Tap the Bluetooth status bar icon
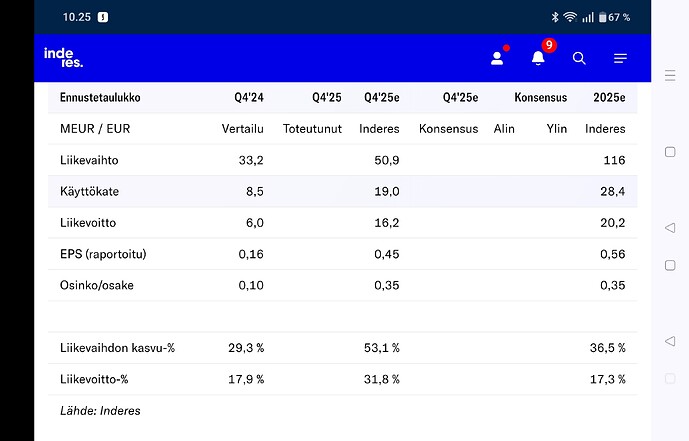 coord(555,17)
